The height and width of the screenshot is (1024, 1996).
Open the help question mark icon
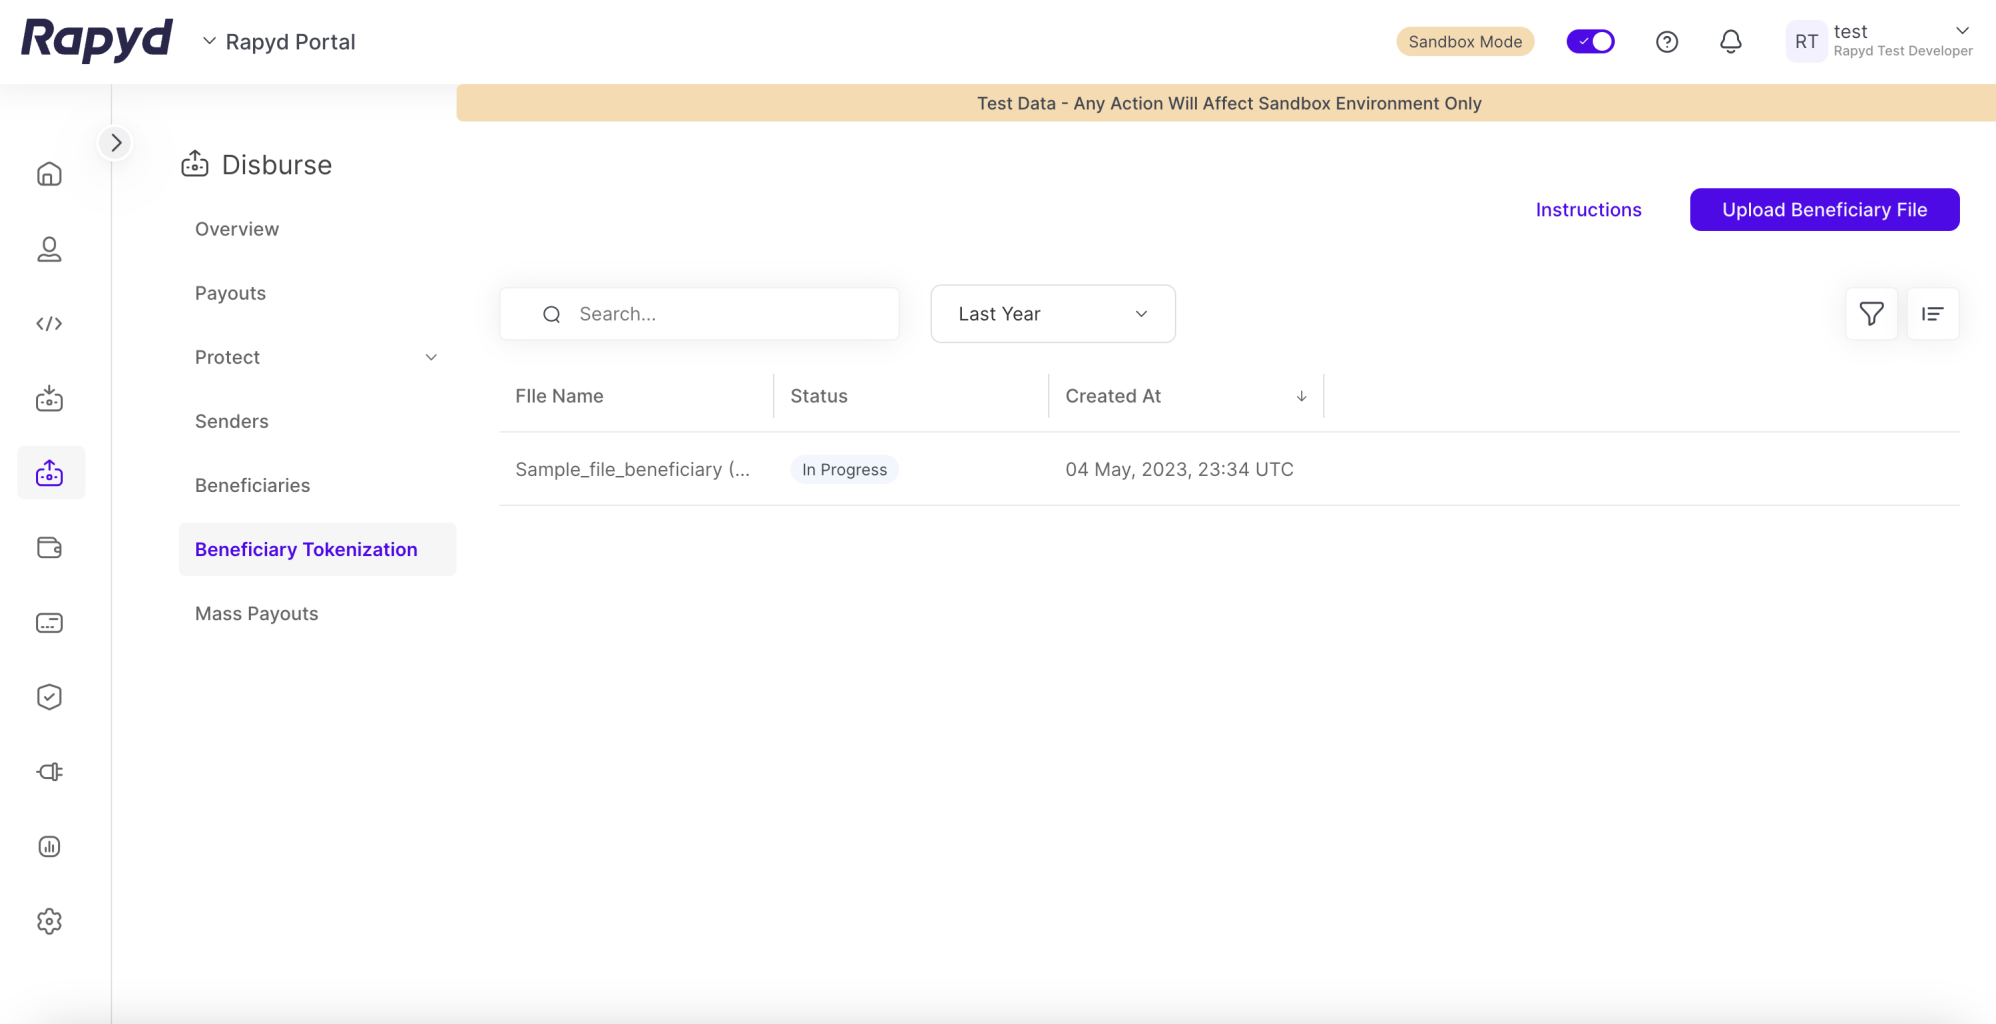point(1666,42)
